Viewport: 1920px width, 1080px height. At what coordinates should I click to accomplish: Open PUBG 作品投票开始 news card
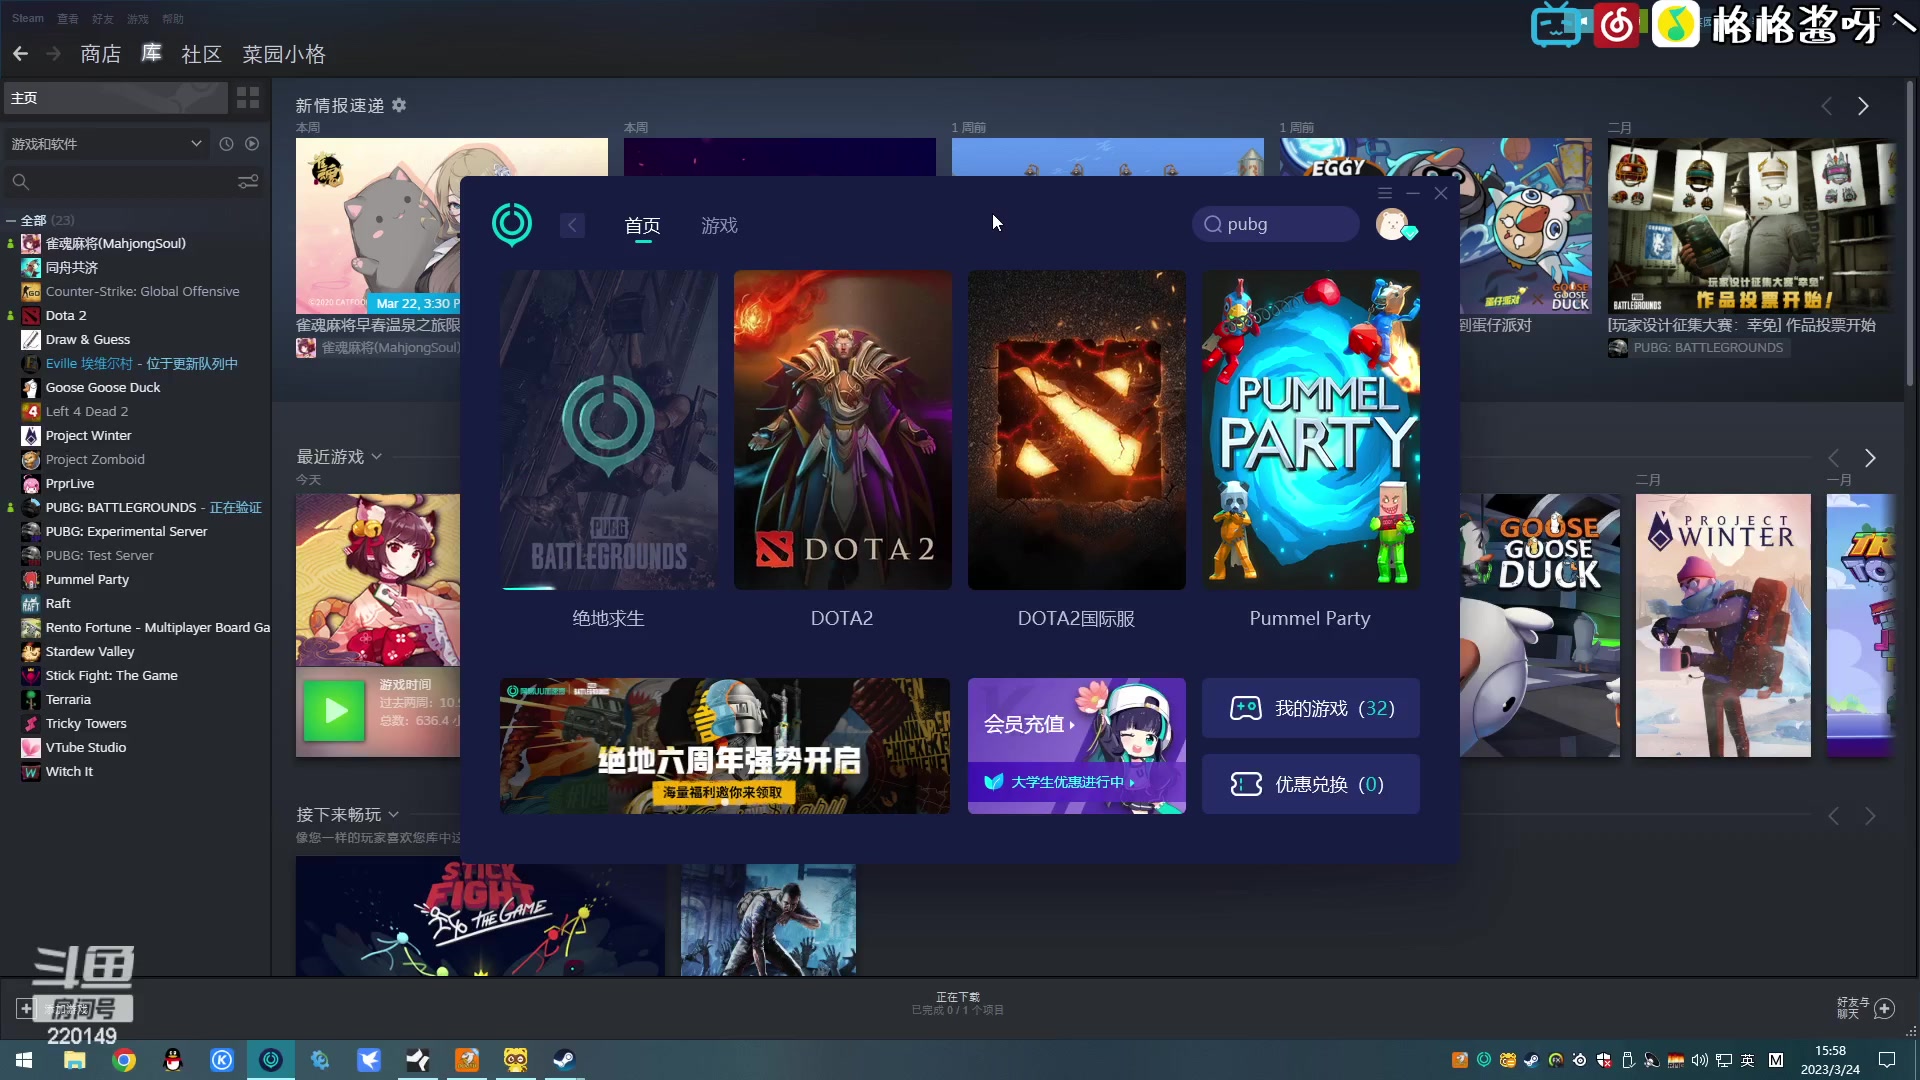[x=1750, y=225]
